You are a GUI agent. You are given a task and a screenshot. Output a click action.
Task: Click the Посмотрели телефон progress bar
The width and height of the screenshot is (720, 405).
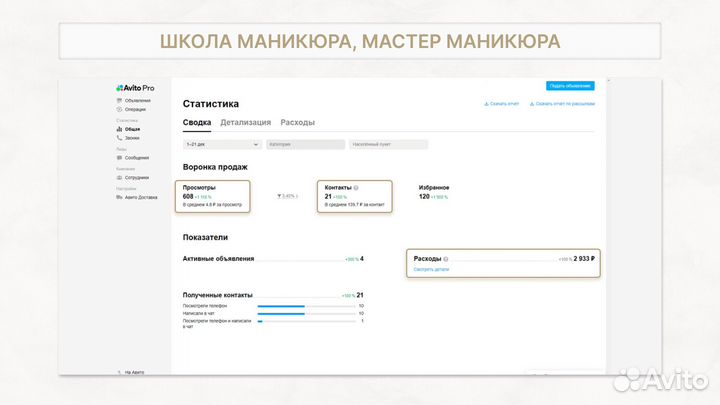pyautogui.click(x=306, y=306)
